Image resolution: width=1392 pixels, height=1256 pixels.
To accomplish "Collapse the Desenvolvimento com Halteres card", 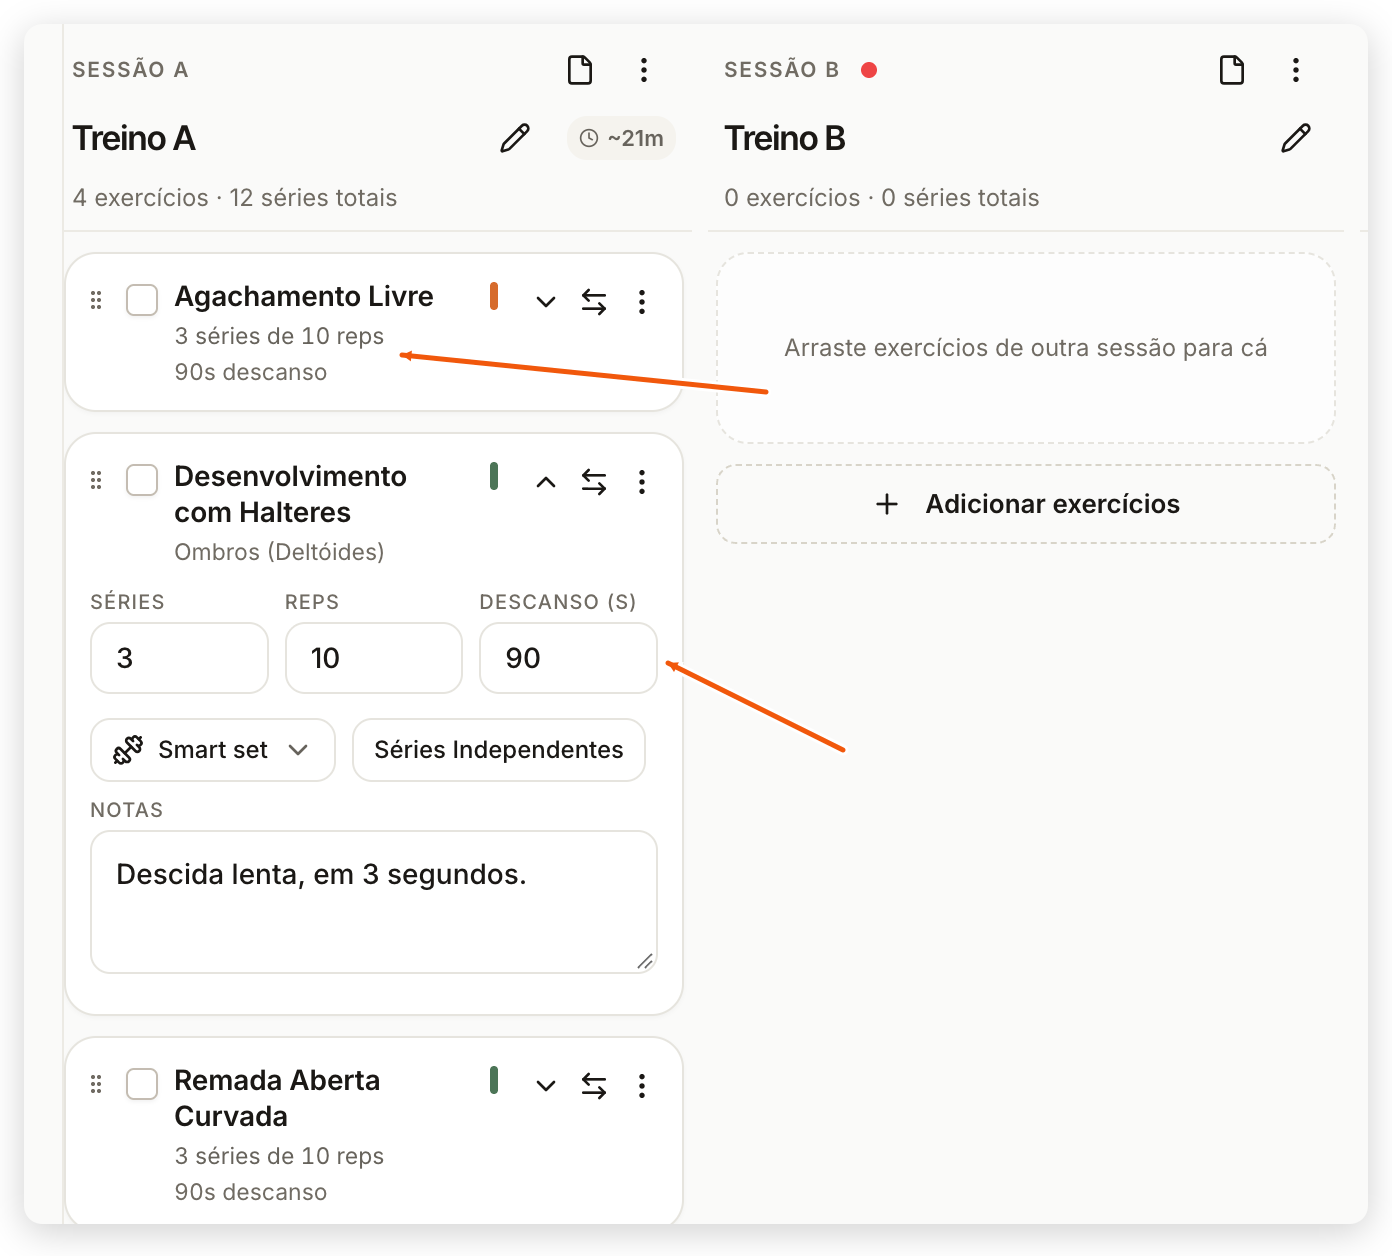I will coord(546,482).
